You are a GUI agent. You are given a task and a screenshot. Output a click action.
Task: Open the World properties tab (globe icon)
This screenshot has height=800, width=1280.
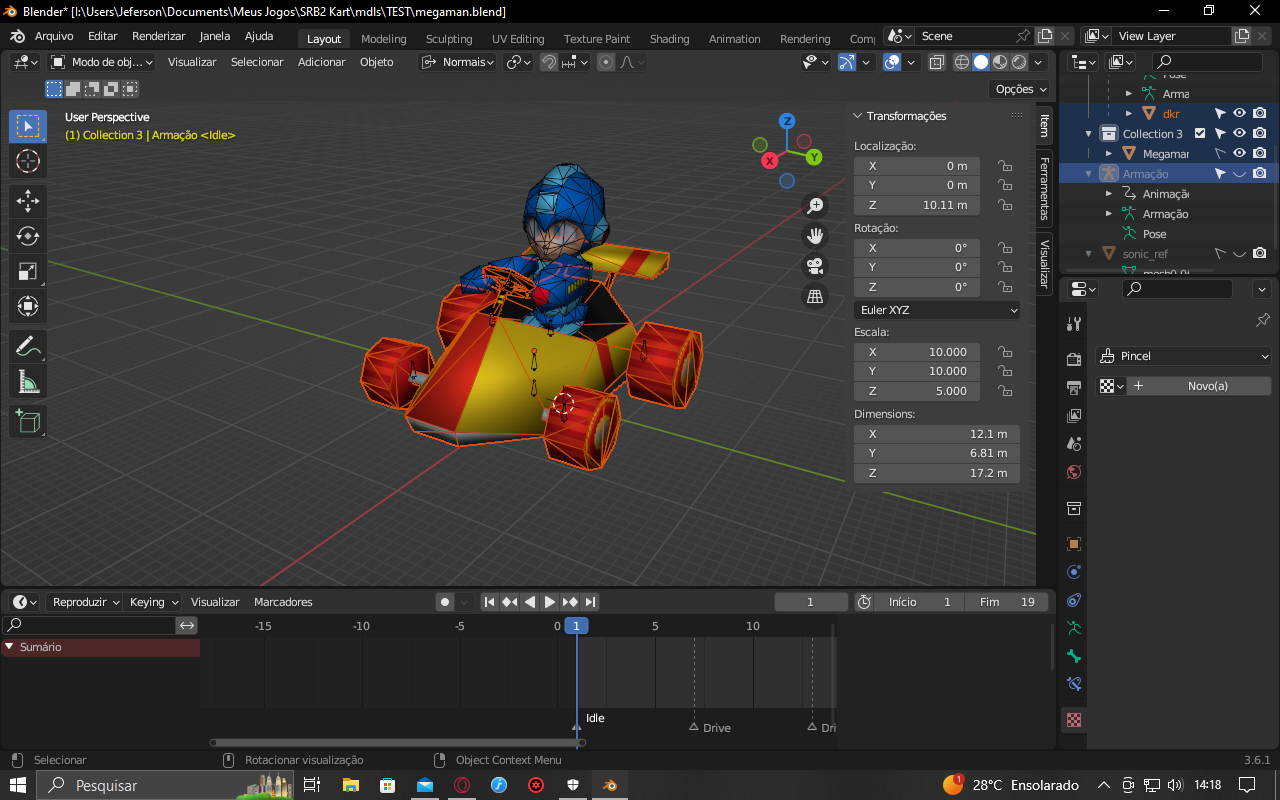point(1074,471)
